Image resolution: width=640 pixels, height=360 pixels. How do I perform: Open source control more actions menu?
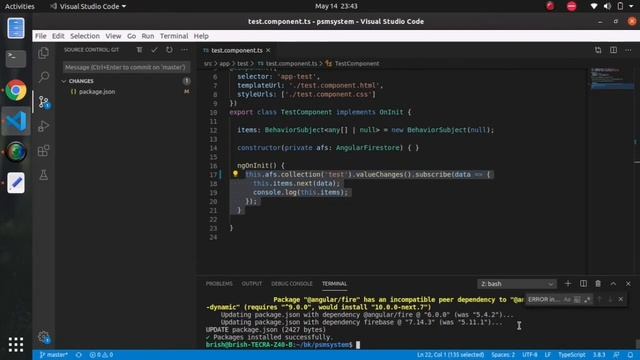tap(184, 50)
